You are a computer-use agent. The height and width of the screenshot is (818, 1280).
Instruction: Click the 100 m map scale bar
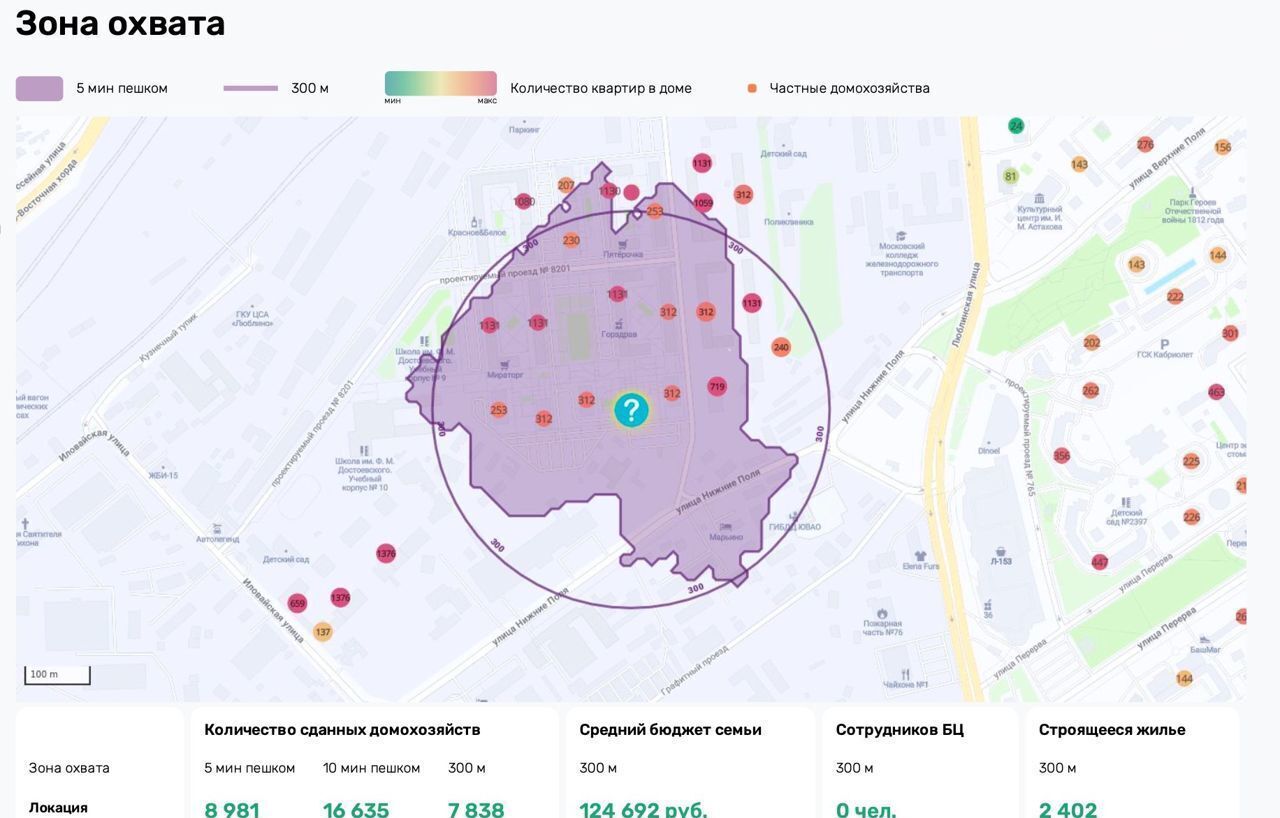point(57,675)
